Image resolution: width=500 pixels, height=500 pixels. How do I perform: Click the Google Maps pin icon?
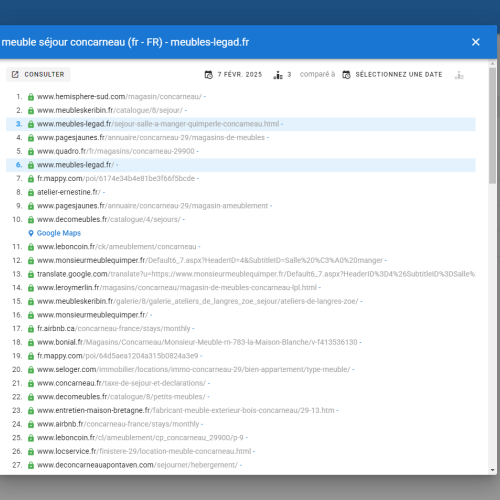pyautogui.click(x=31, y=233)
